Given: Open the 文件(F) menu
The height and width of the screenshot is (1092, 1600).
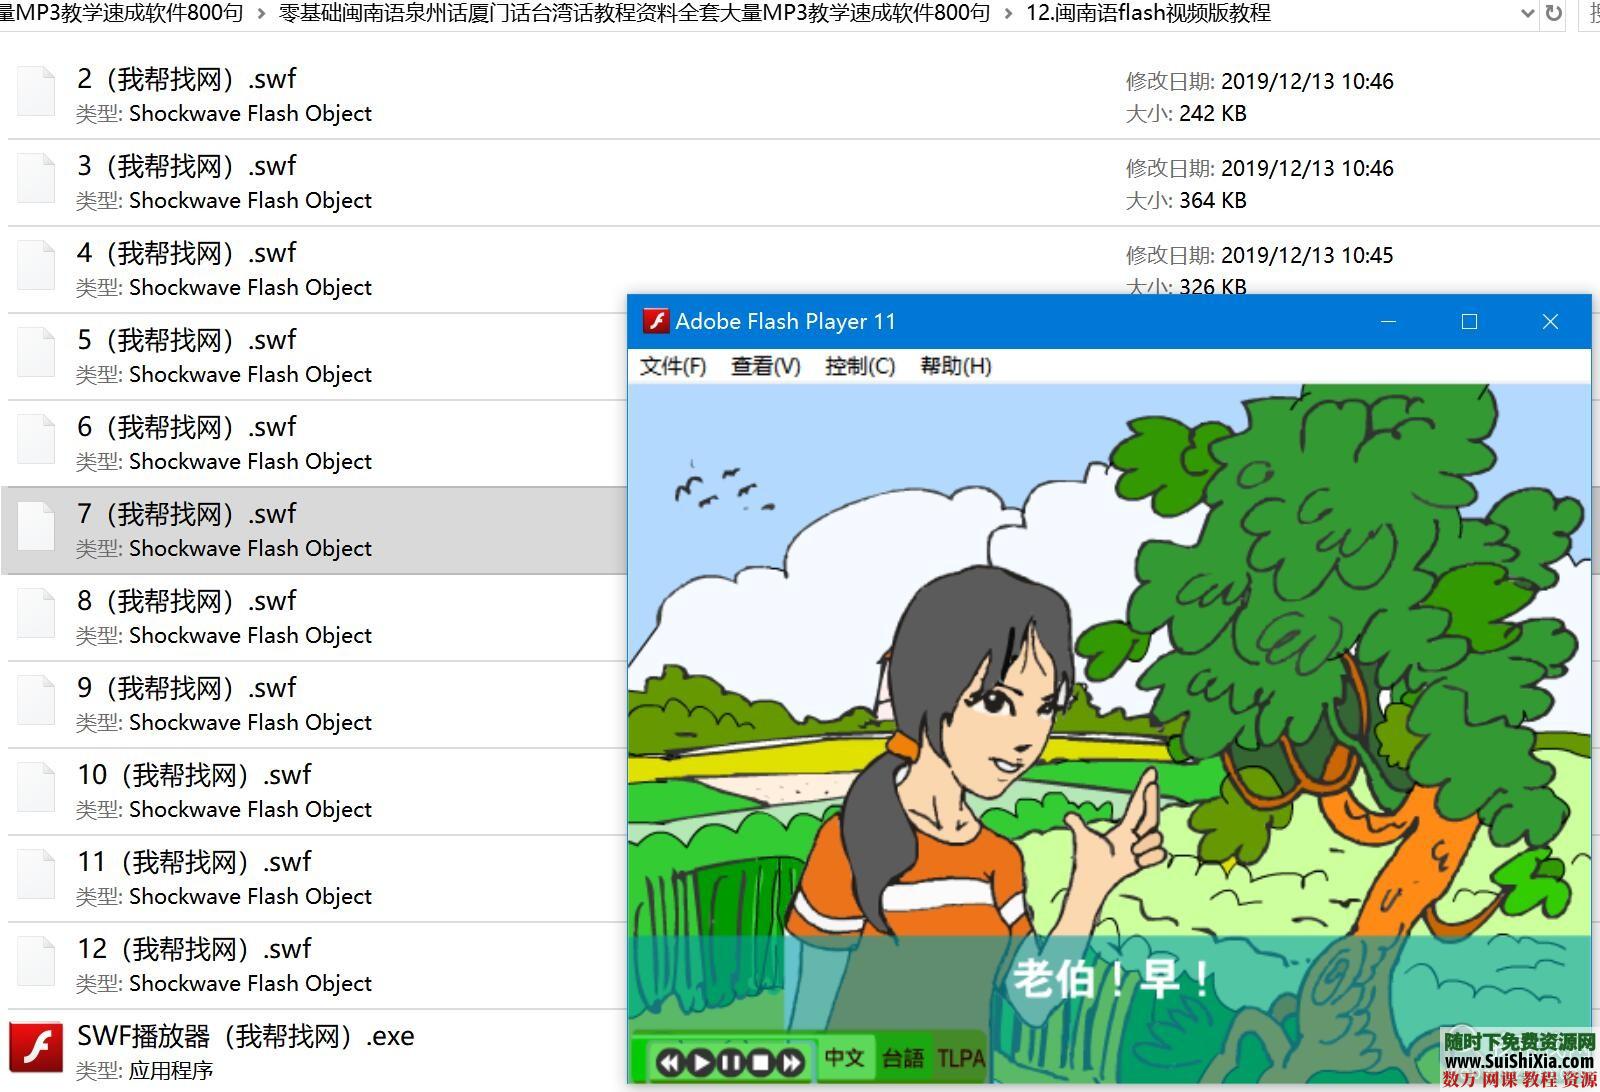Looking at the screenshot, I should click(x=673, y=366).
